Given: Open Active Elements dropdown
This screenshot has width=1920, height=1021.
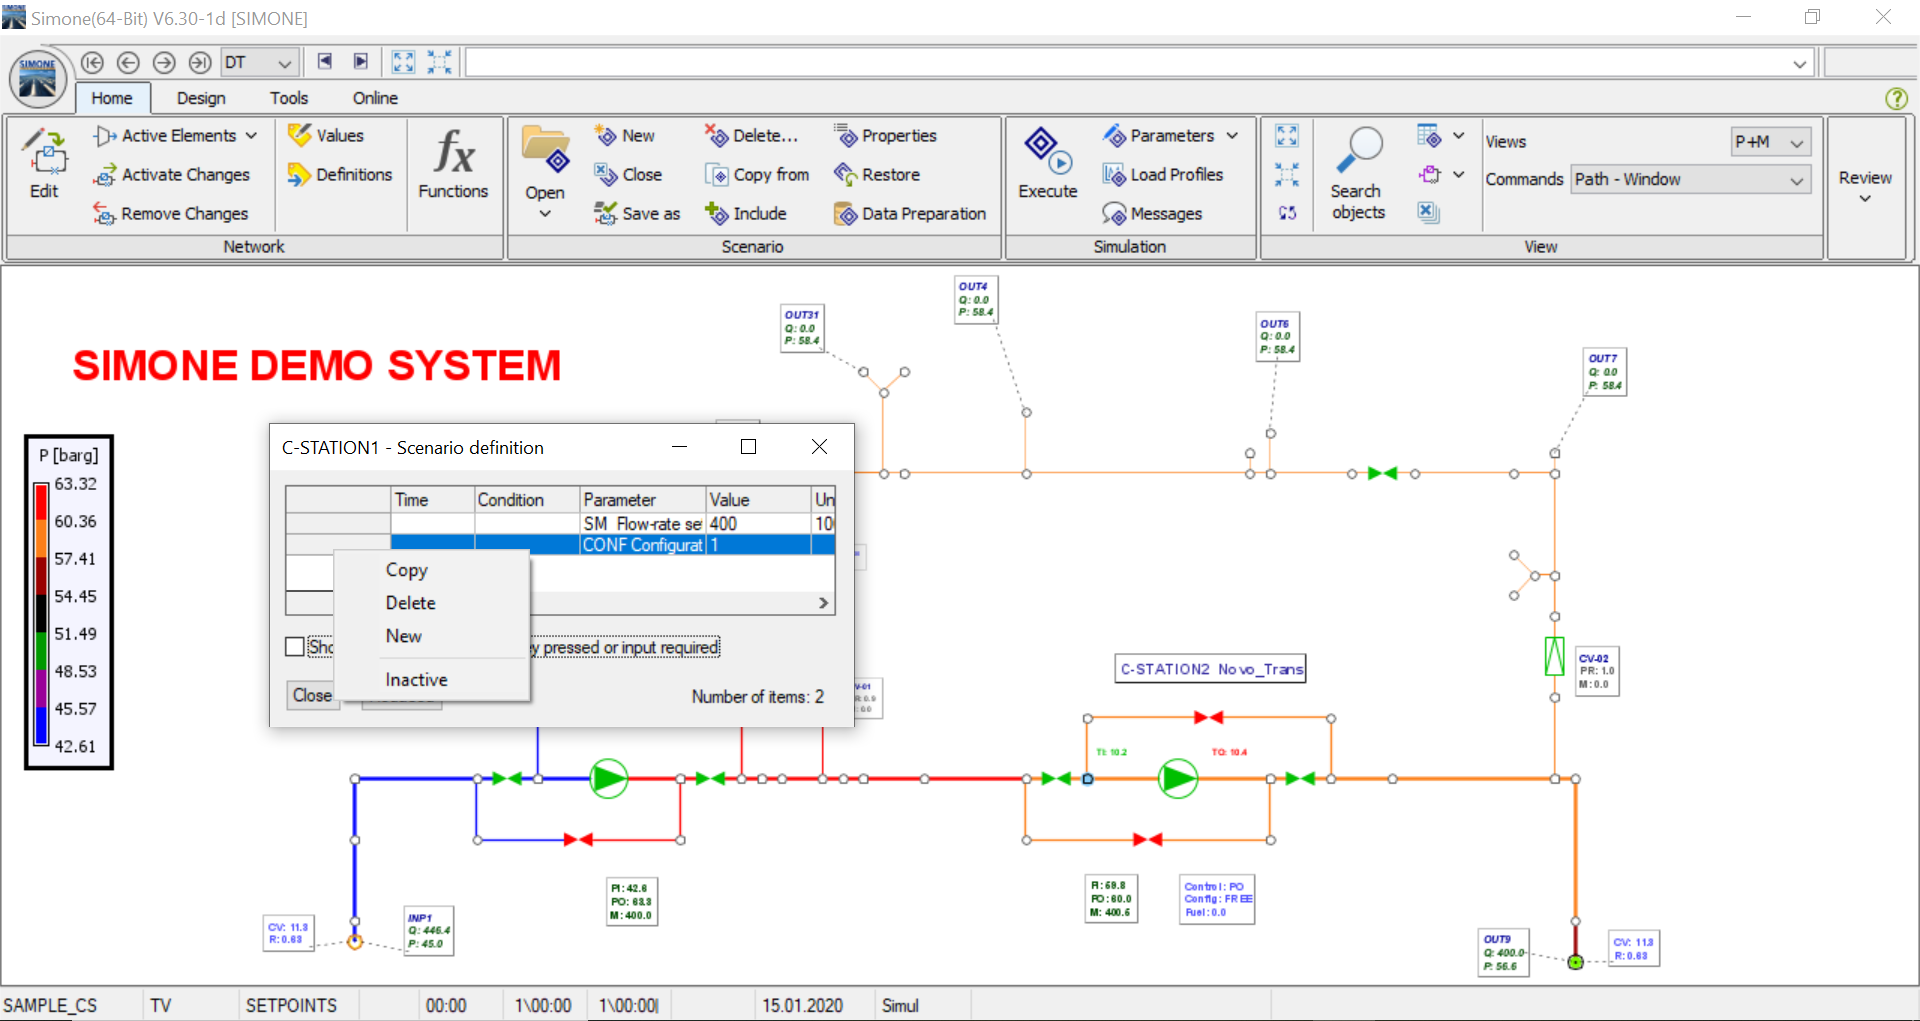Looking at the screenshot, I should pos(175,136).
